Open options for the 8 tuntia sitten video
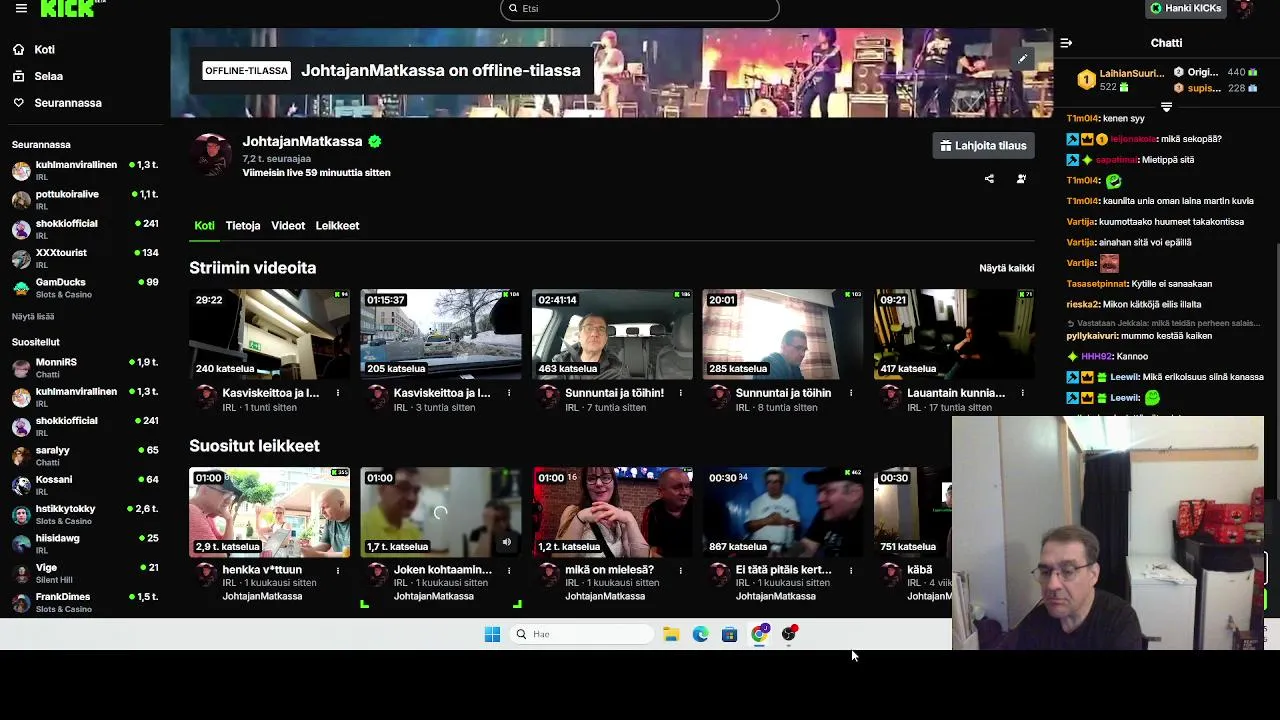This screenshot has height=720, width=1280. point(851,393)
